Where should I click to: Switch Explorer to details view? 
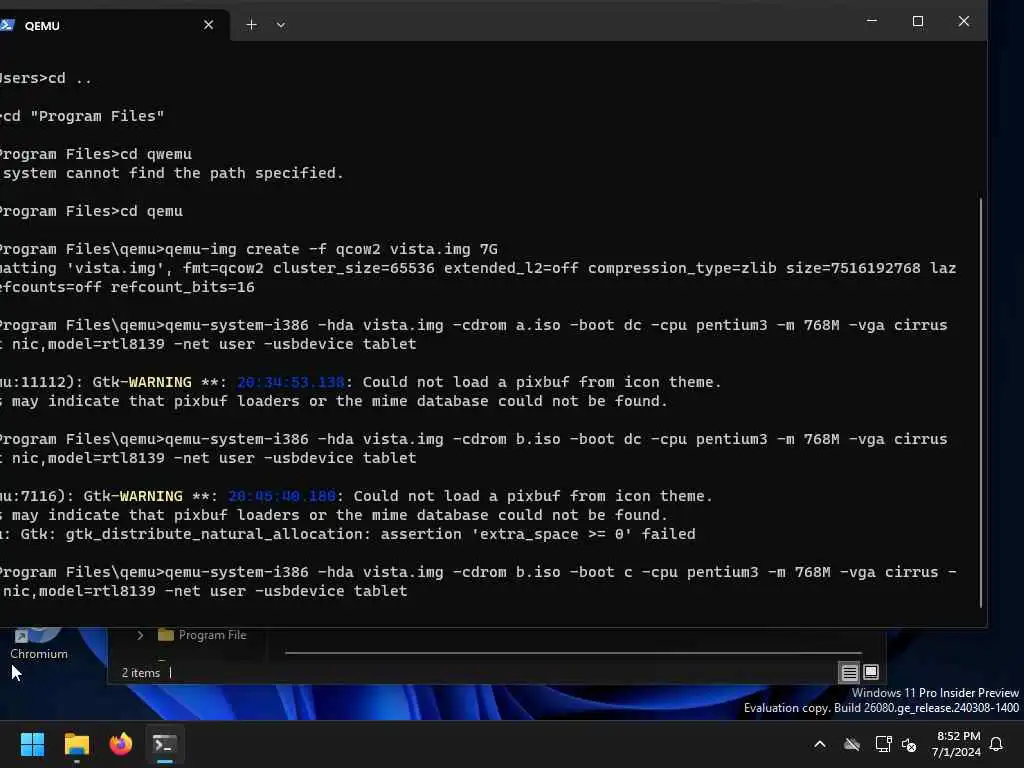[x=849, y=672]
